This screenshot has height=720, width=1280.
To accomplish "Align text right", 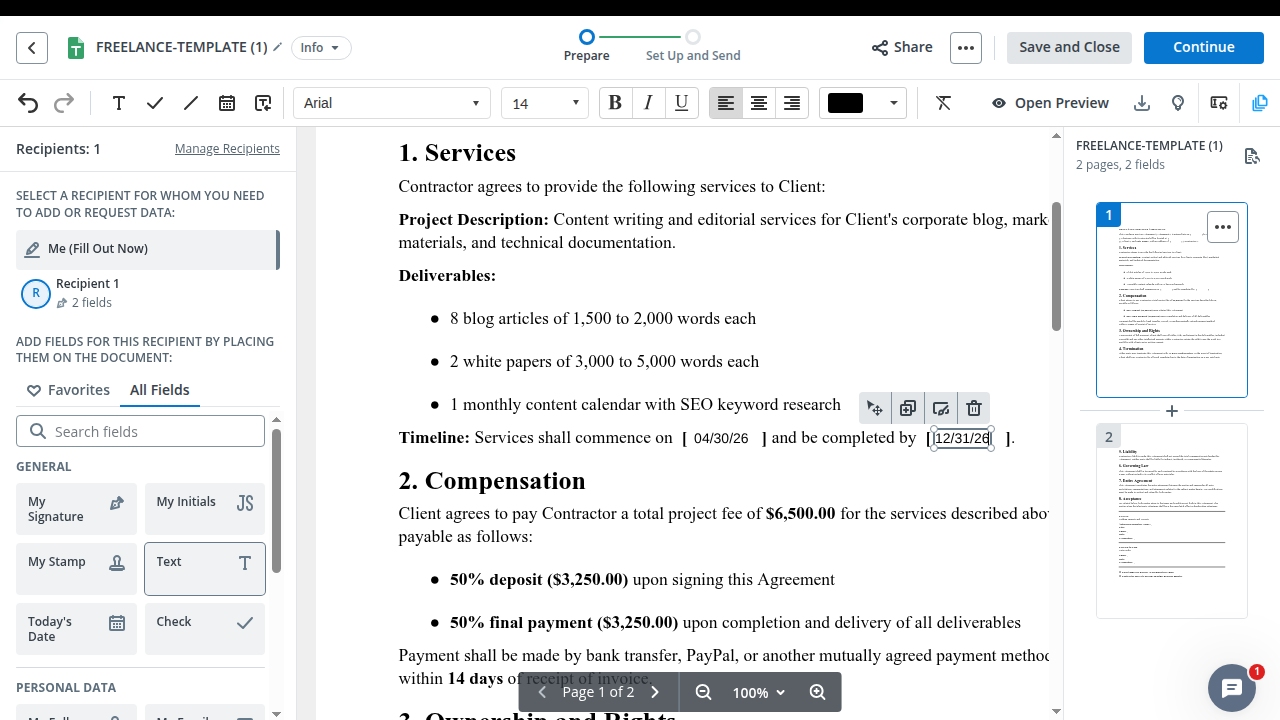I will [x=792, y=103].
